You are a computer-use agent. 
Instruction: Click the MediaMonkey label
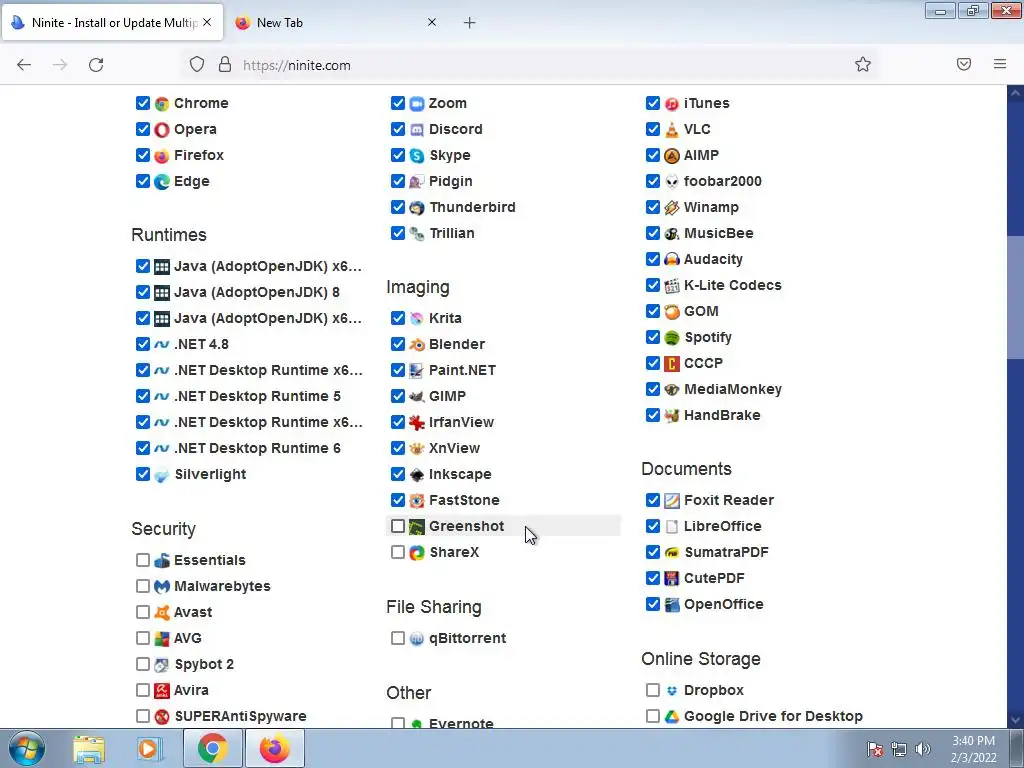click(733, 389)
